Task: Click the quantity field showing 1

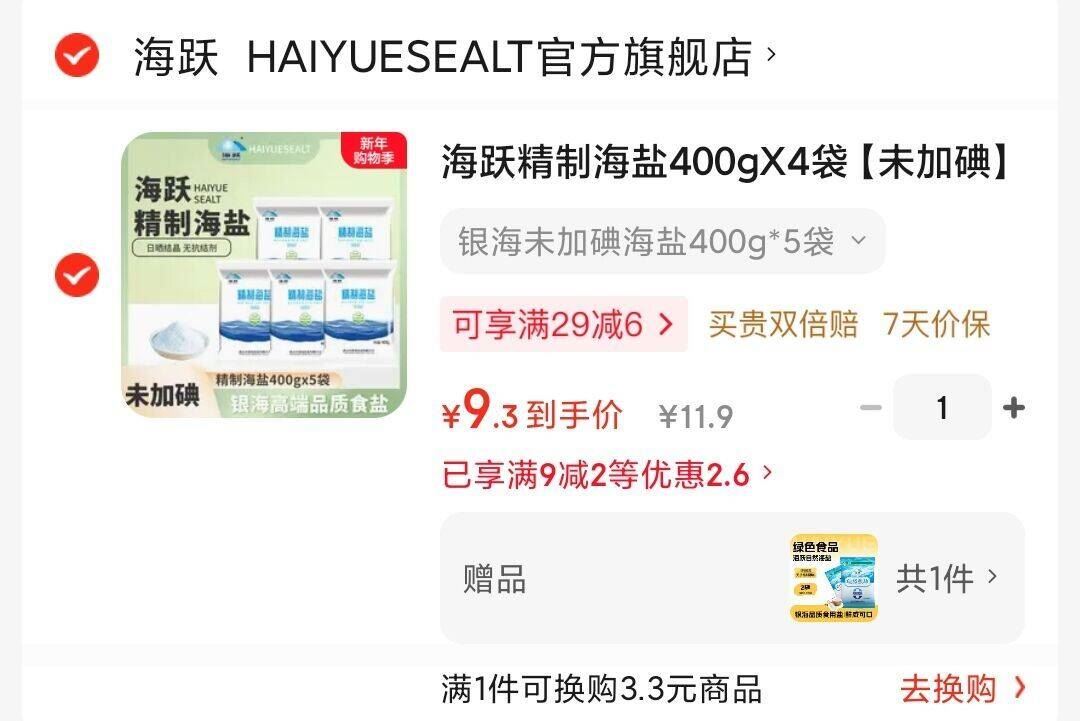Action: click(x=942, y=407)
